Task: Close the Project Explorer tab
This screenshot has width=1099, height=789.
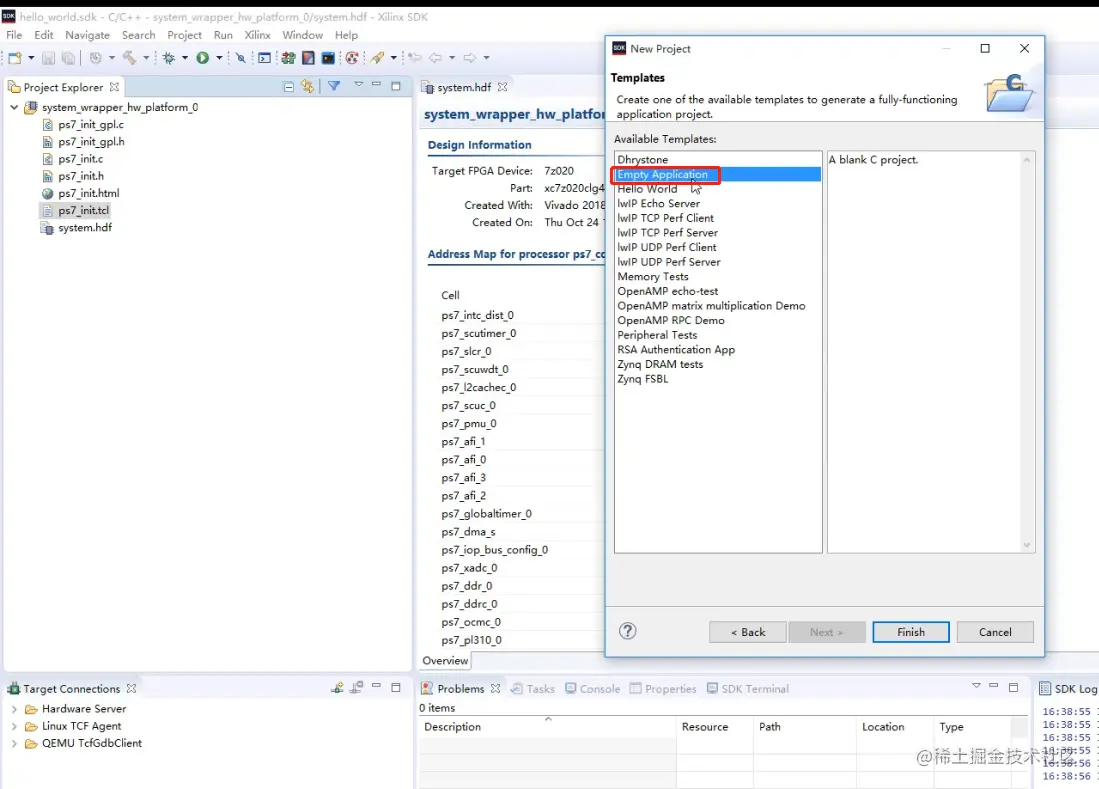Action: (114, 87)
